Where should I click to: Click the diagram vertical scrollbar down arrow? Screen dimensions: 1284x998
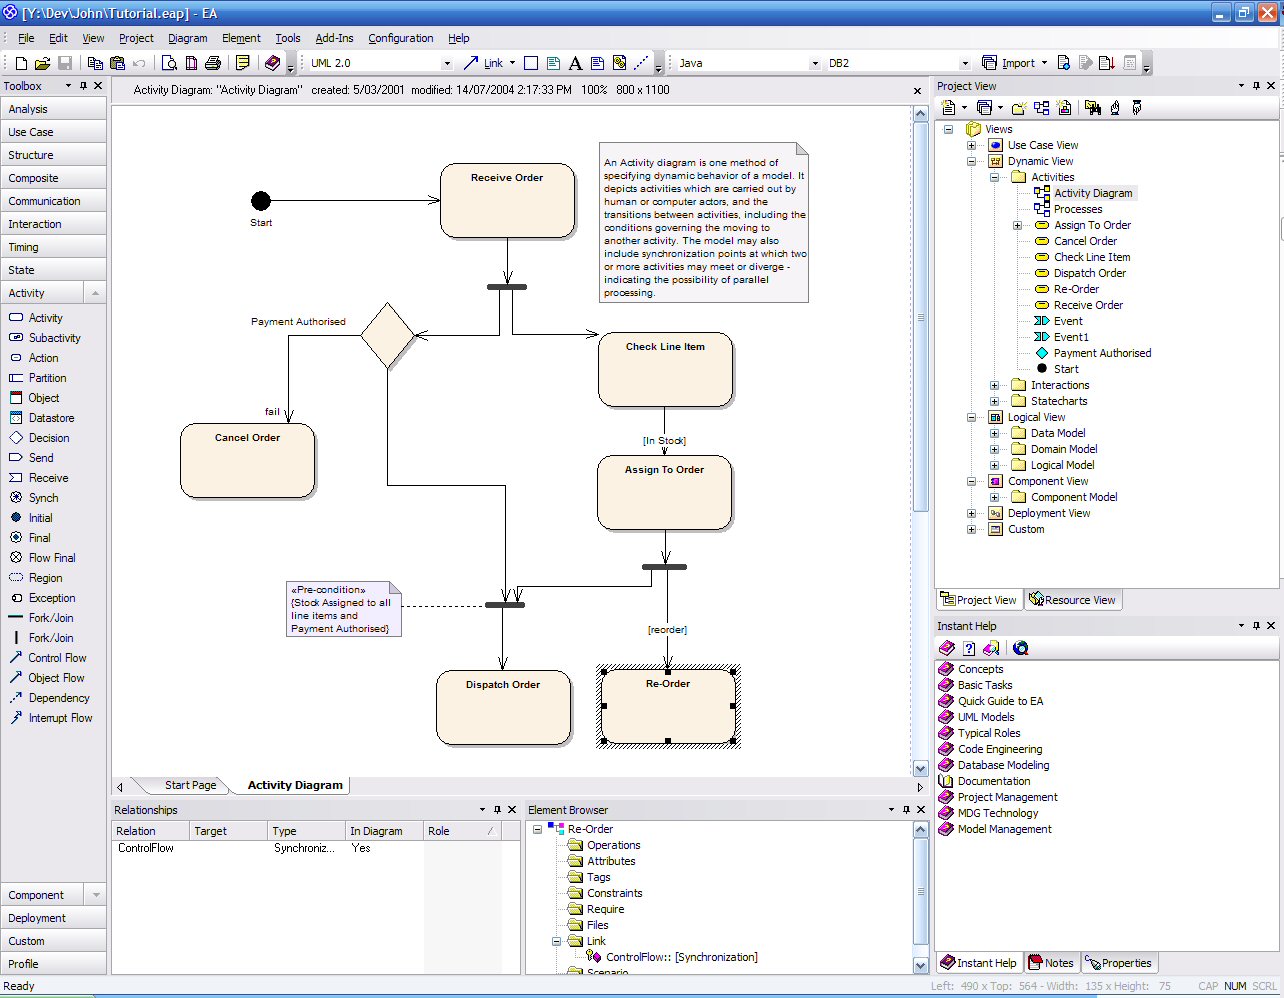tap(920, 768)
